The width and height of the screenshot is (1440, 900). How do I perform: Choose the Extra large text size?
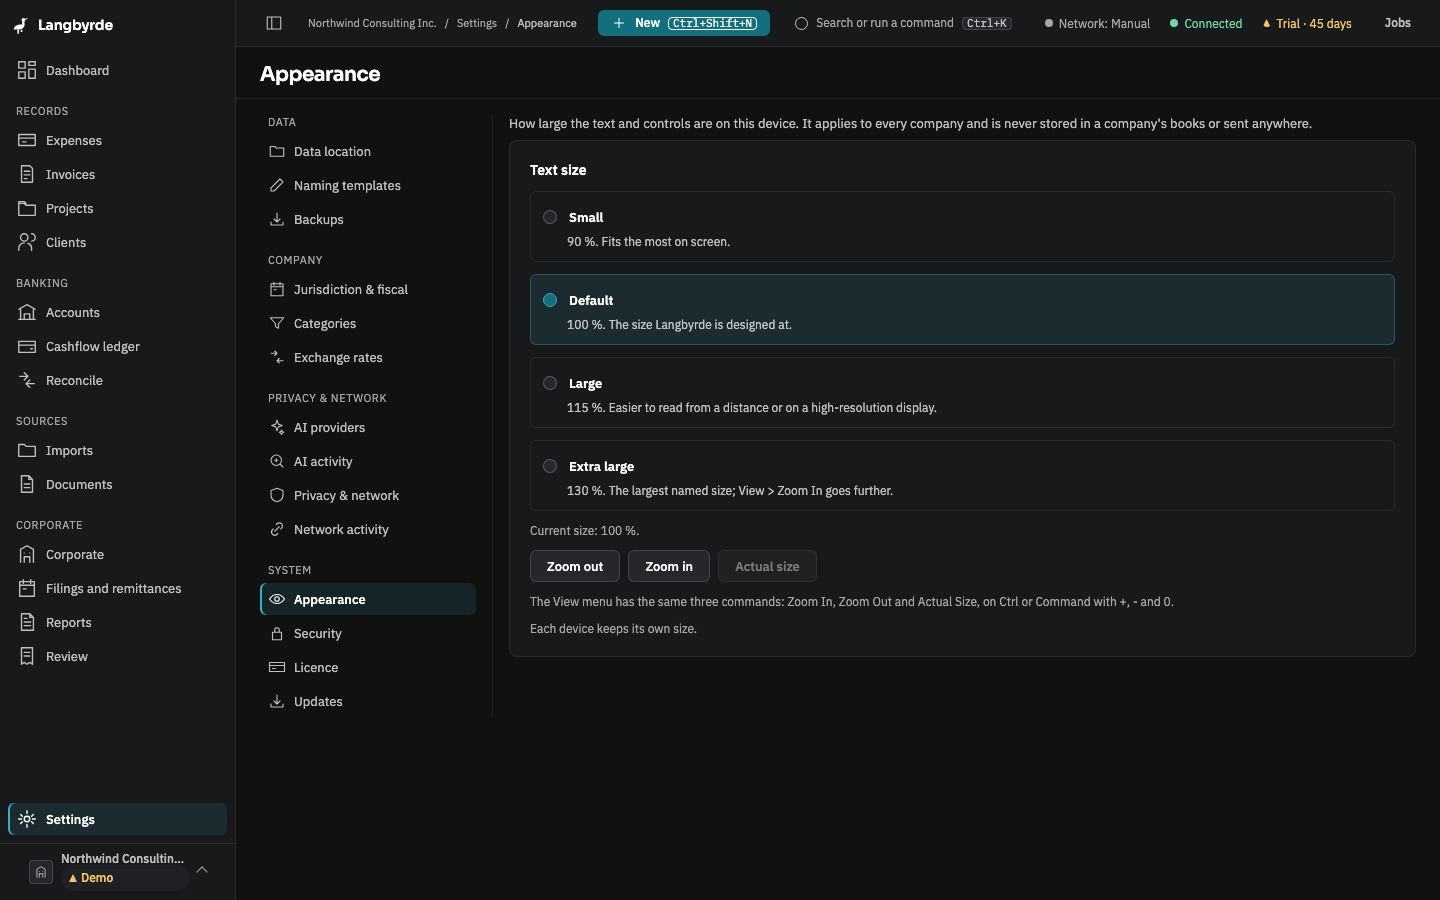tap(962, 476)
